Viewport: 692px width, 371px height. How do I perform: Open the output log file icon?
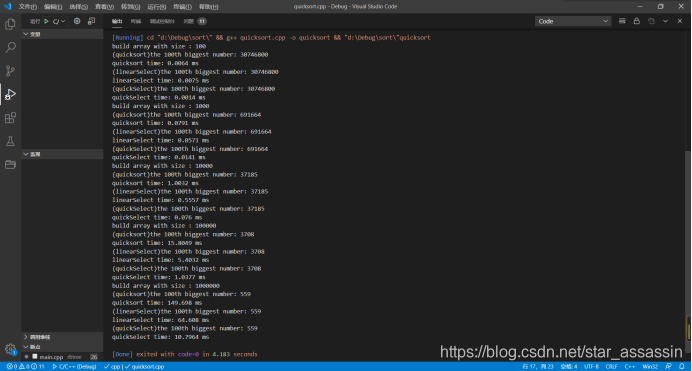651,21
